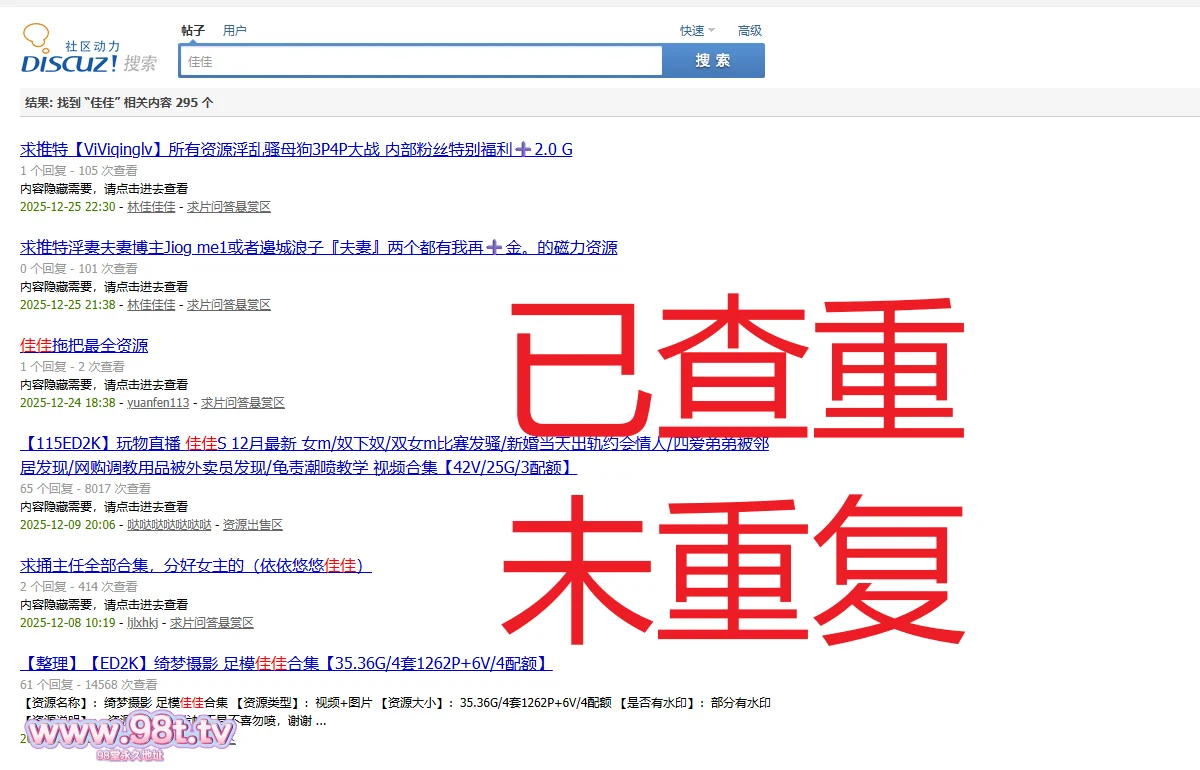The width and height of the screenshot is (1200, 770).
Task: Open the result starting with 【整理】【ED2K】
Action: [x=286, y=664]
